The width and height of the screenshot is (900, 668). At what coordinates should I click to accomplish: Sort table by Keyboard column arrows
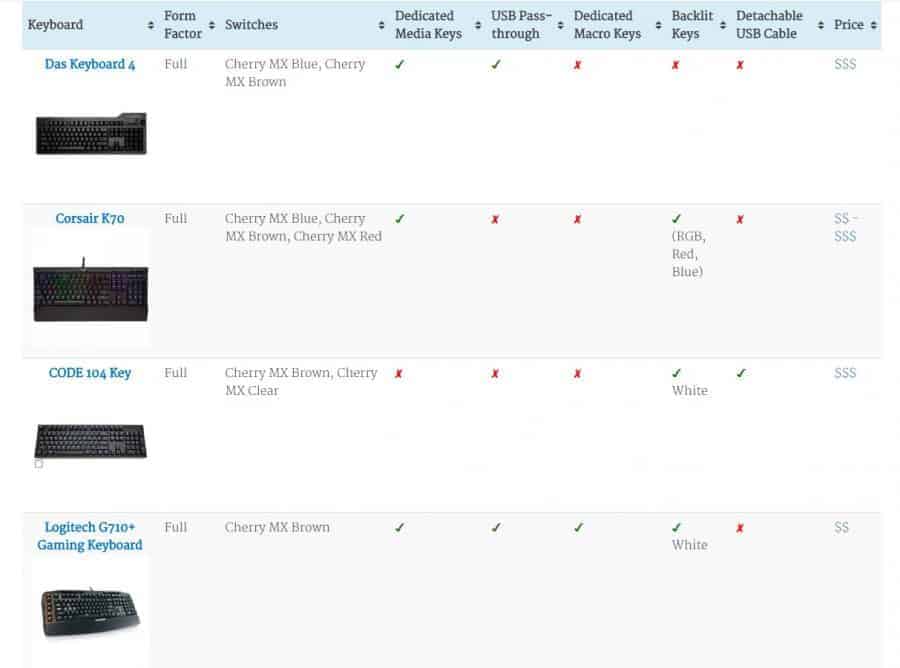[x=150, y=25]
